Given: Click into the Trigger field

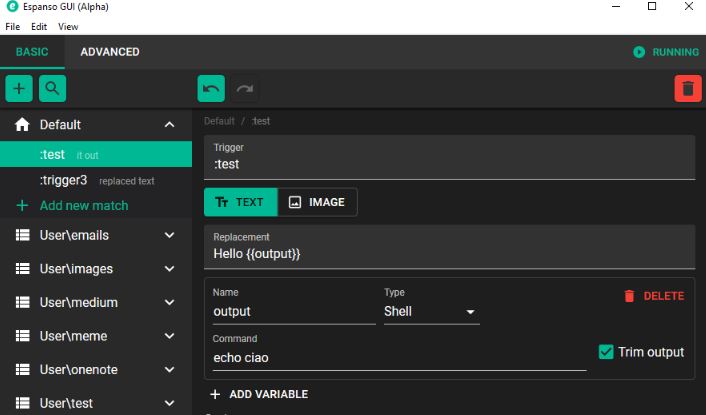Looking at the screenshot, I should [449, 158].
